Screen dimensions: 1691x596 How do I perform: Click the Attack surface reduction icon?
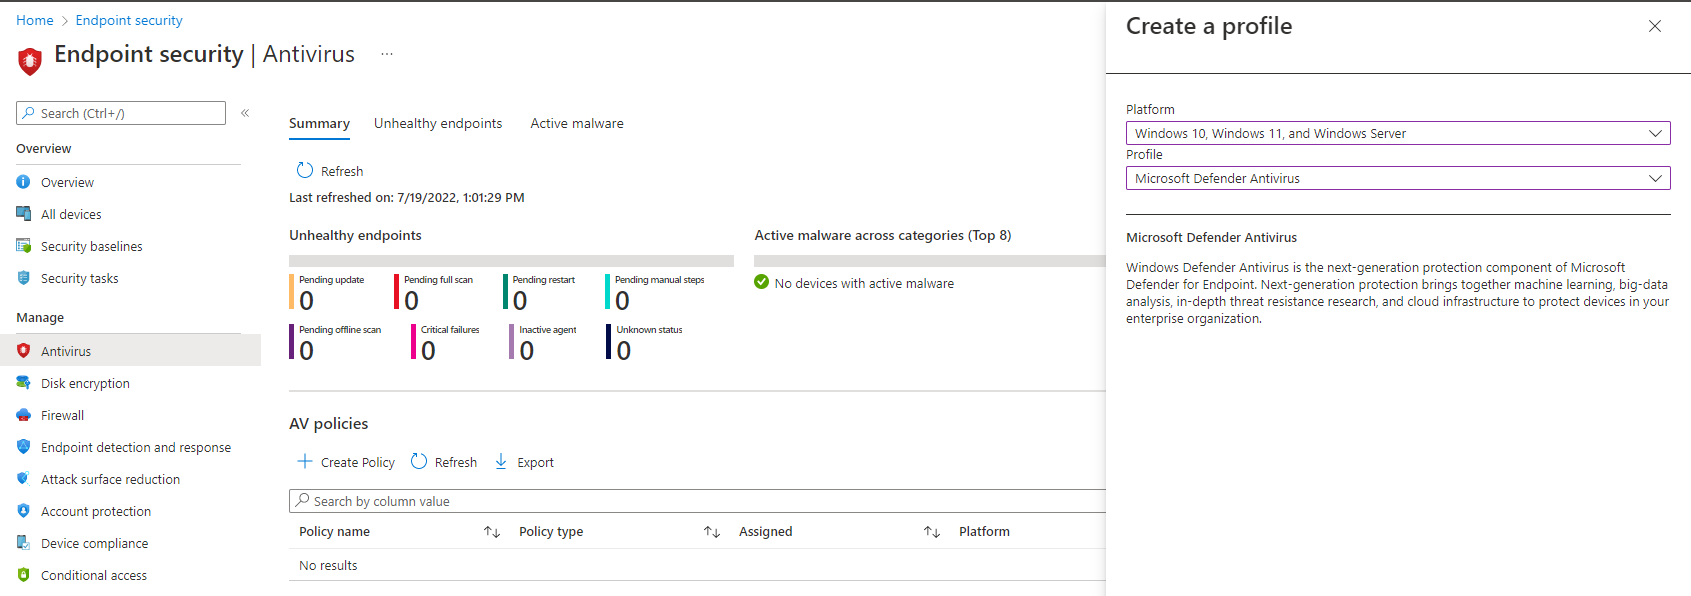click(23, 479)
